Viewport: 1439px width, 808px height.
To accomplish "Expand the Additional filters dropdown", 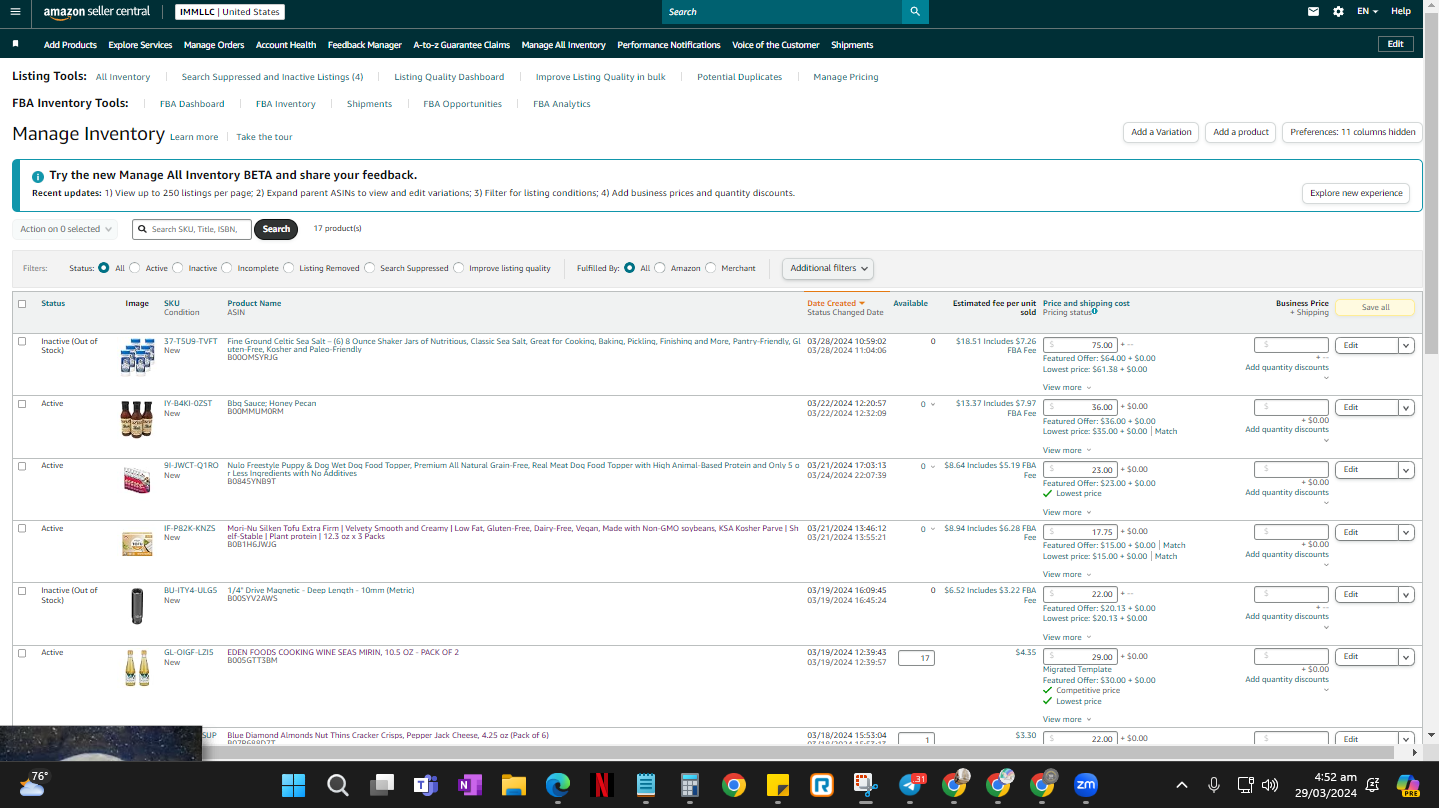I will [x=828, y=268].
